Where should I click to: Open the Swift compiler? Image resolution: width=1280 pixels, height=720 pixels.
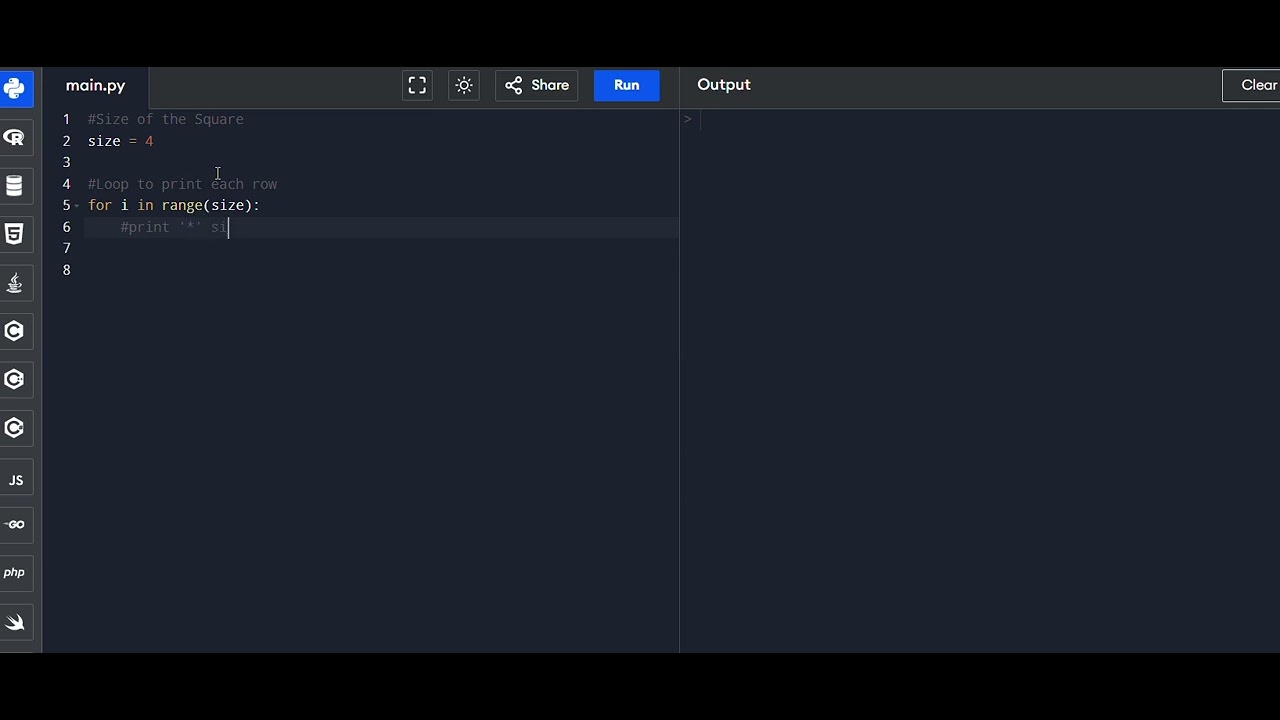click(x=15, y=623)
